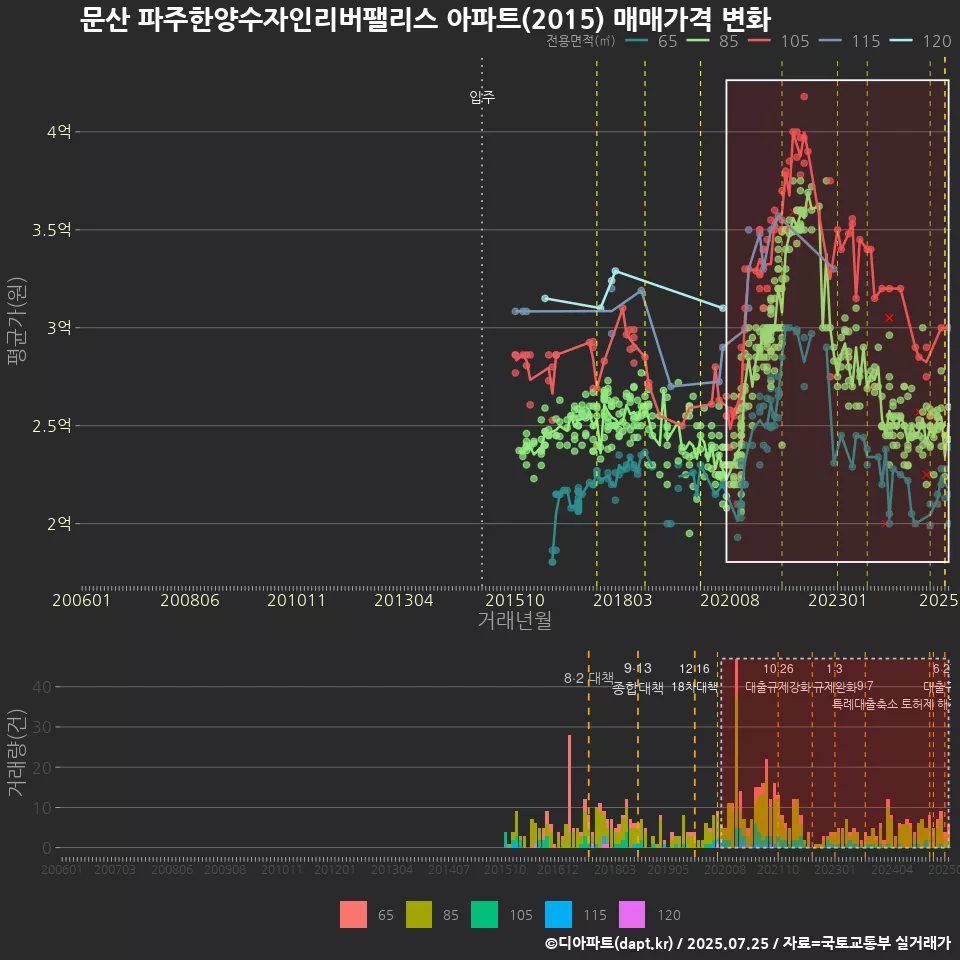Click the 10 volume axis label
The height and width of the screenshot is (960, 960).
click(42, 808)
